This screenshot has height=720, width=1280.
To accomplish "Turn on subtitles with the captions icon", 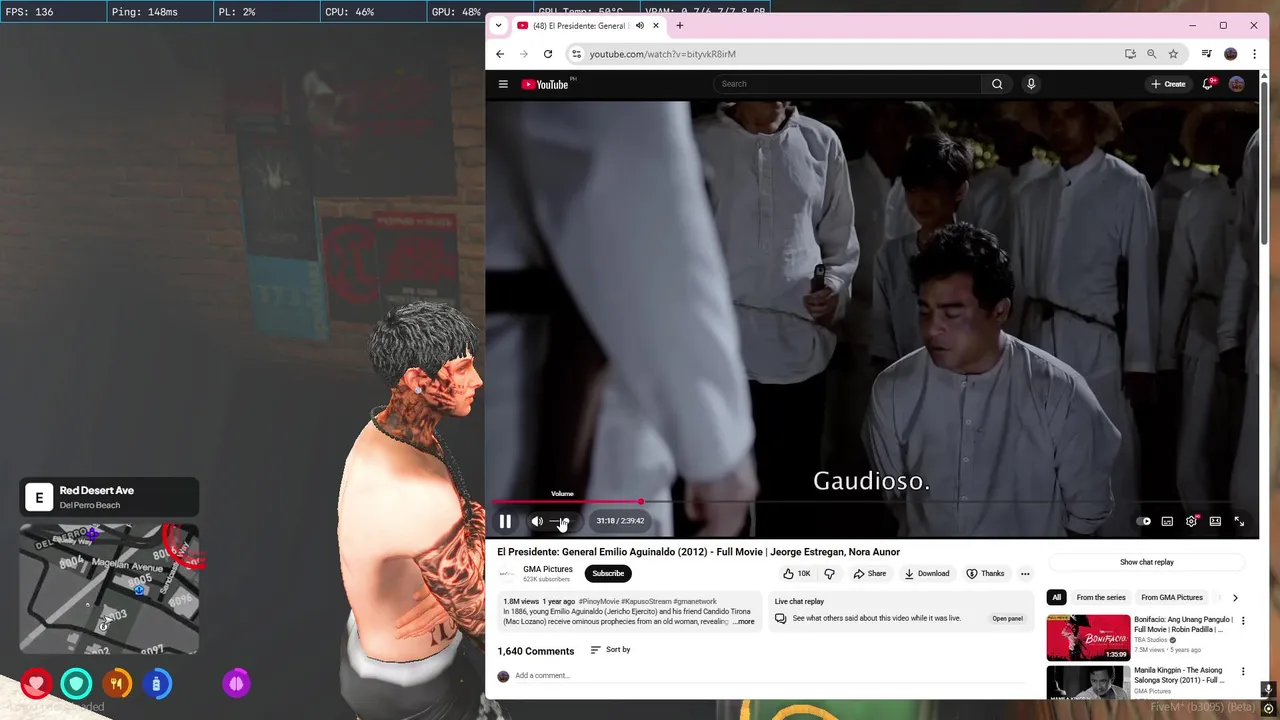I will tap(1167, 521).
